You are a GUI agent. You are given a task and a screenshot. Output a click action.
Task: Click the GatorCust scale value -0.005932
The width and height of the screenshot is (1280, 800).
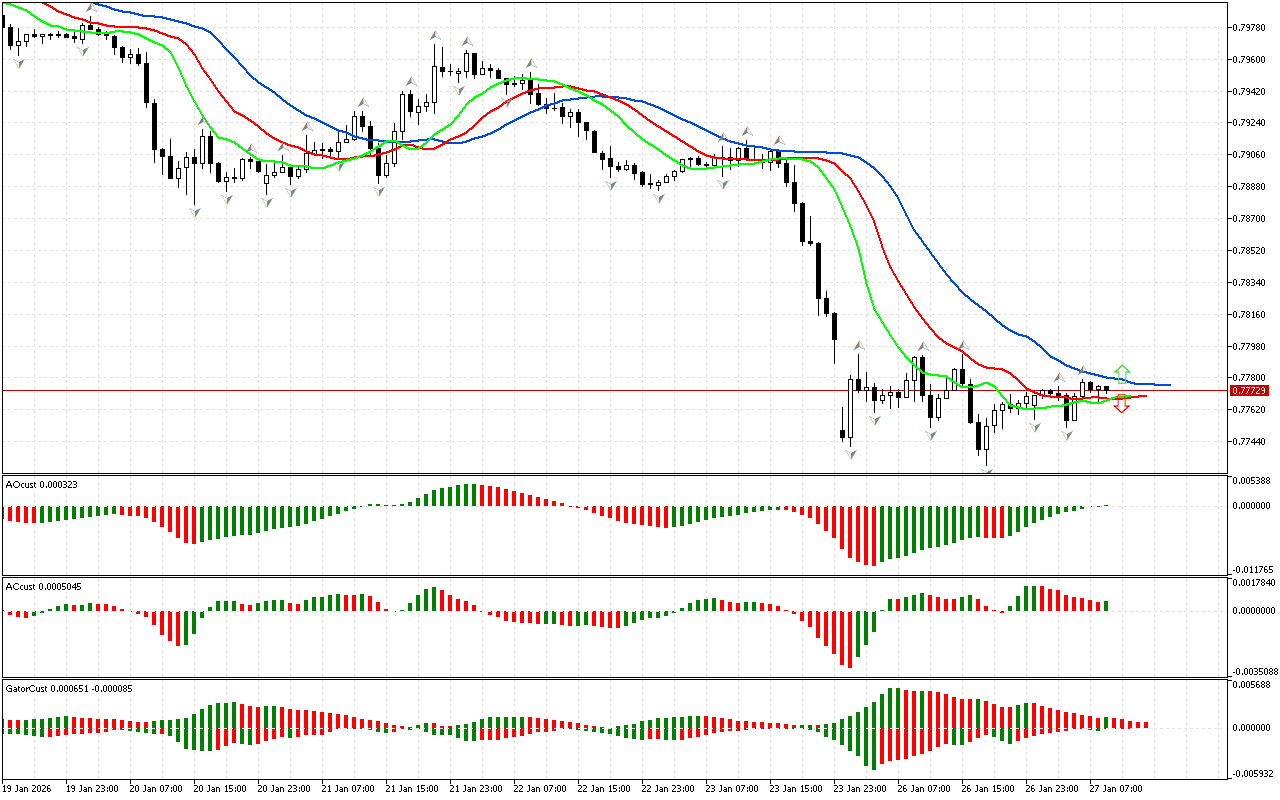(1254, 773)
